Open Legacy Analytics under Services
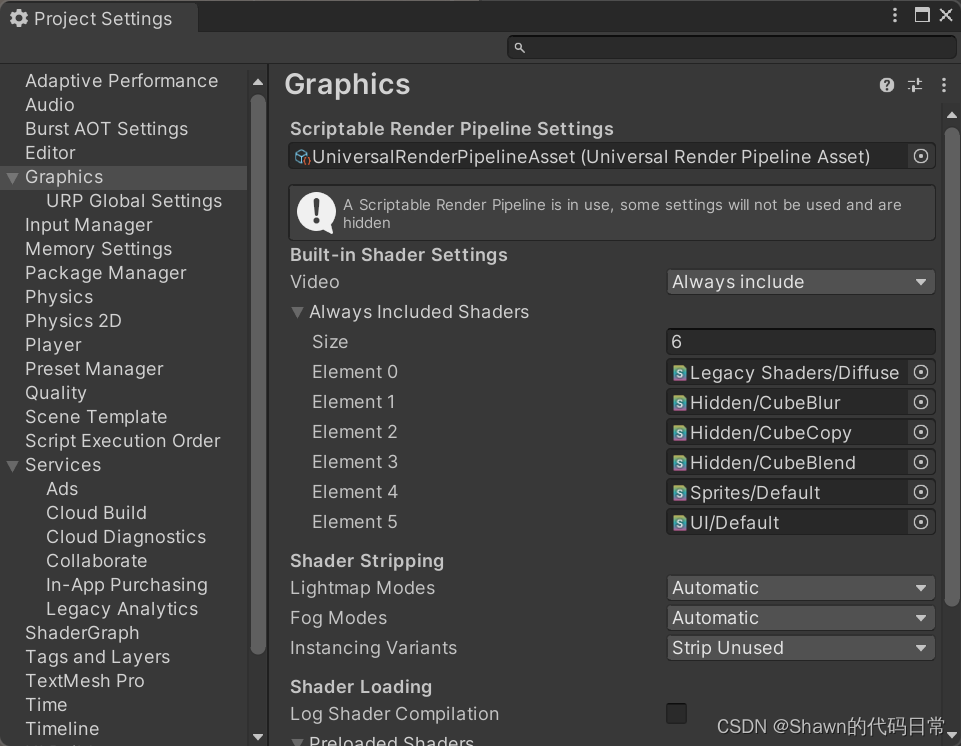 122,609
